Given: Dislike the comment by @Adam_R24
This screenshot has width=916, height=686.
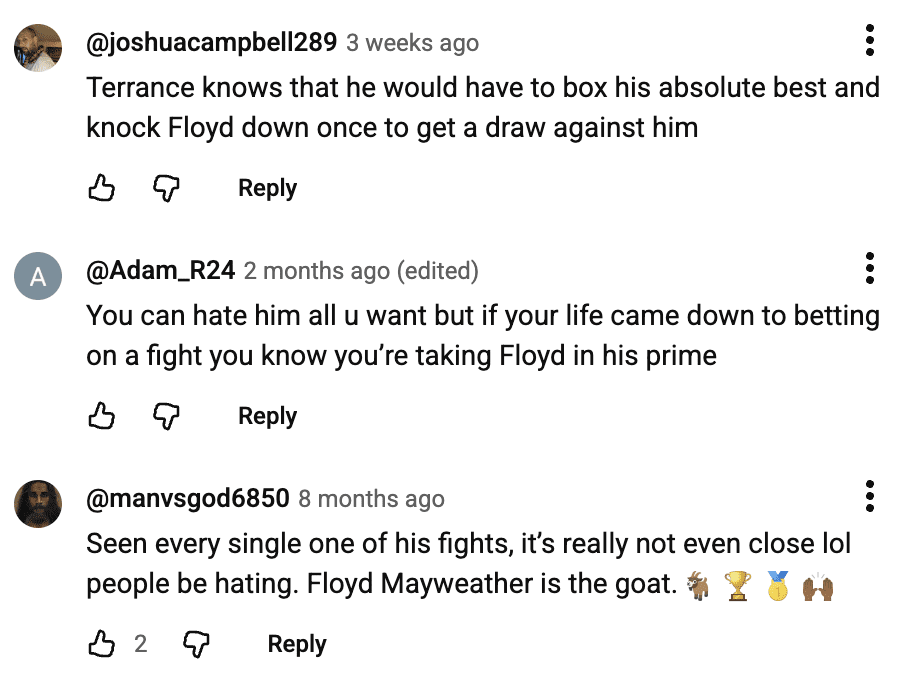Looking at the screenshot, I should click(x=165, y=416).
